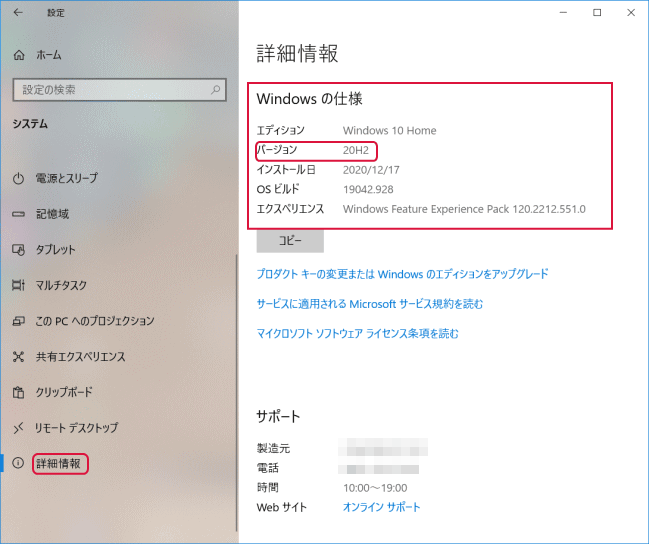Click the 詳細情報 info circle icon

click(x=18, y=463)
